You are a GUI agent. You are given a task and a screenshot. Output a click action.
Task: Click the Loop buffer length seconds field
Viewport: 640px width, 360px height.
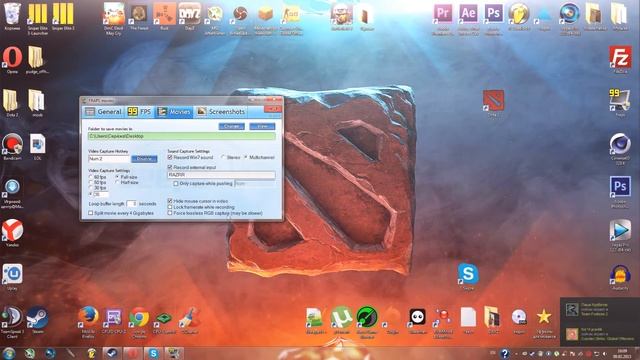point(131,203)
